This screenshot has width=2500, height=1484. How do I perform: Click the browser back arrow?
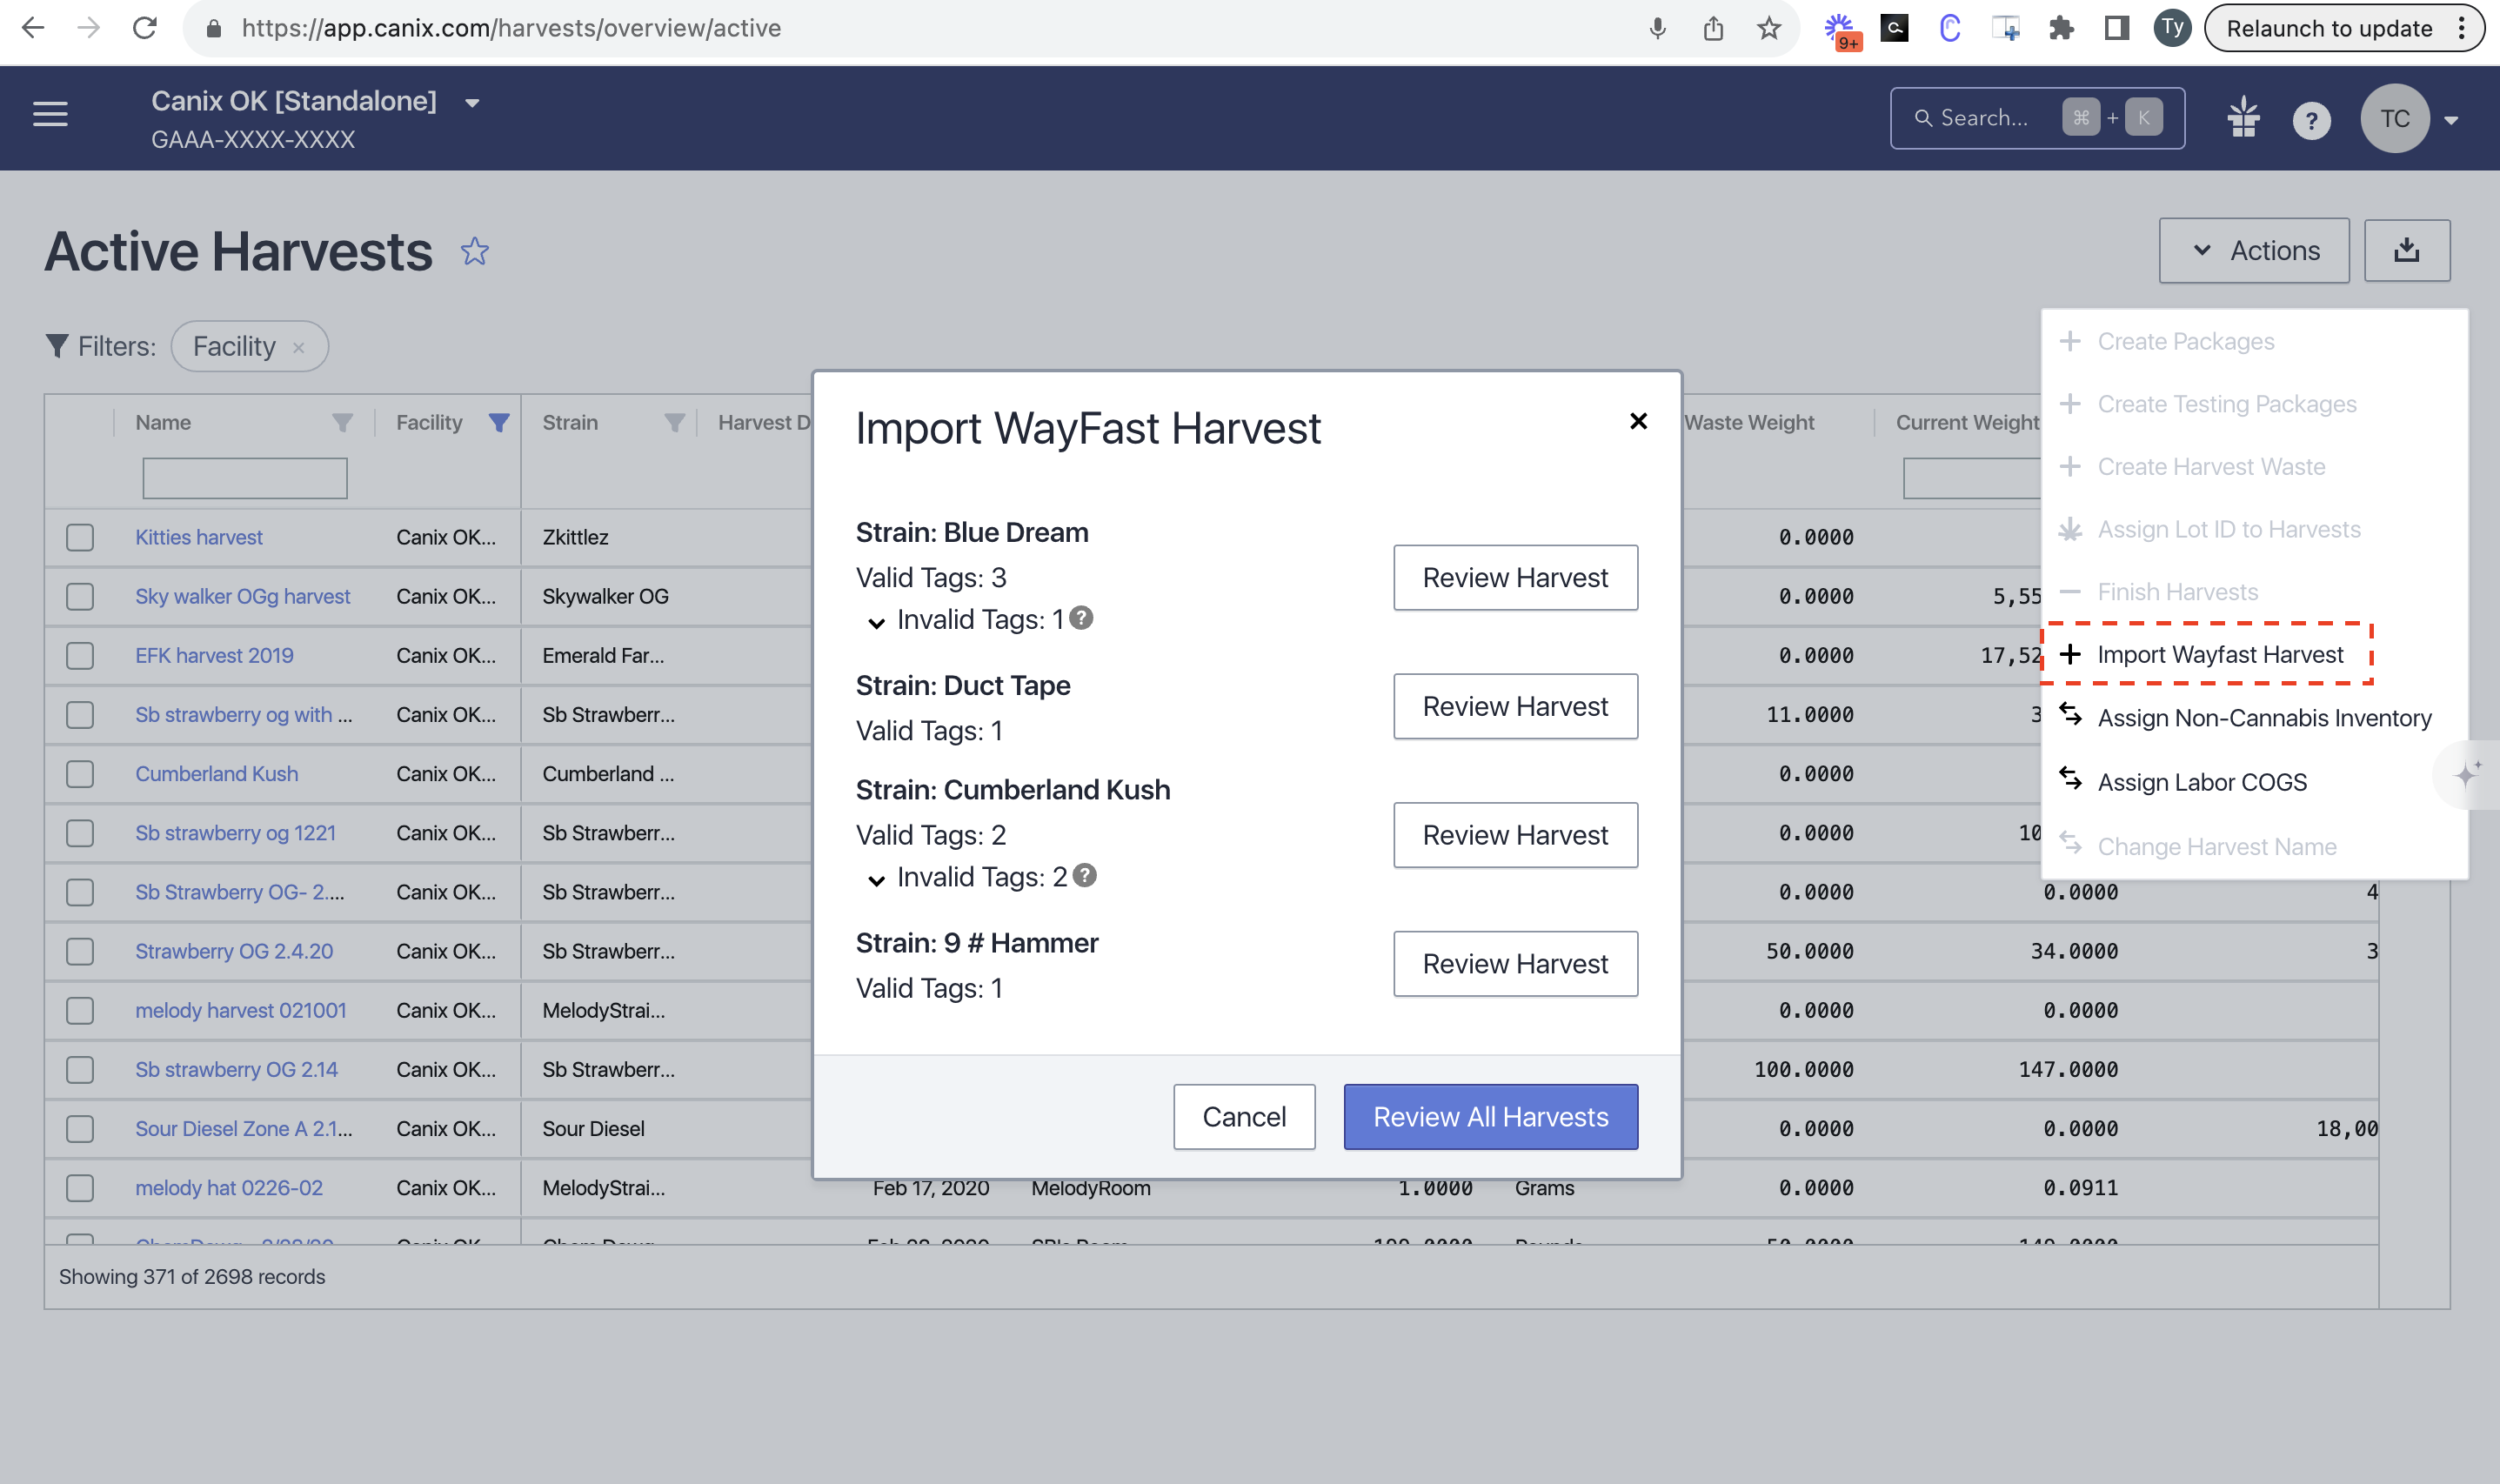pos(33,28)
